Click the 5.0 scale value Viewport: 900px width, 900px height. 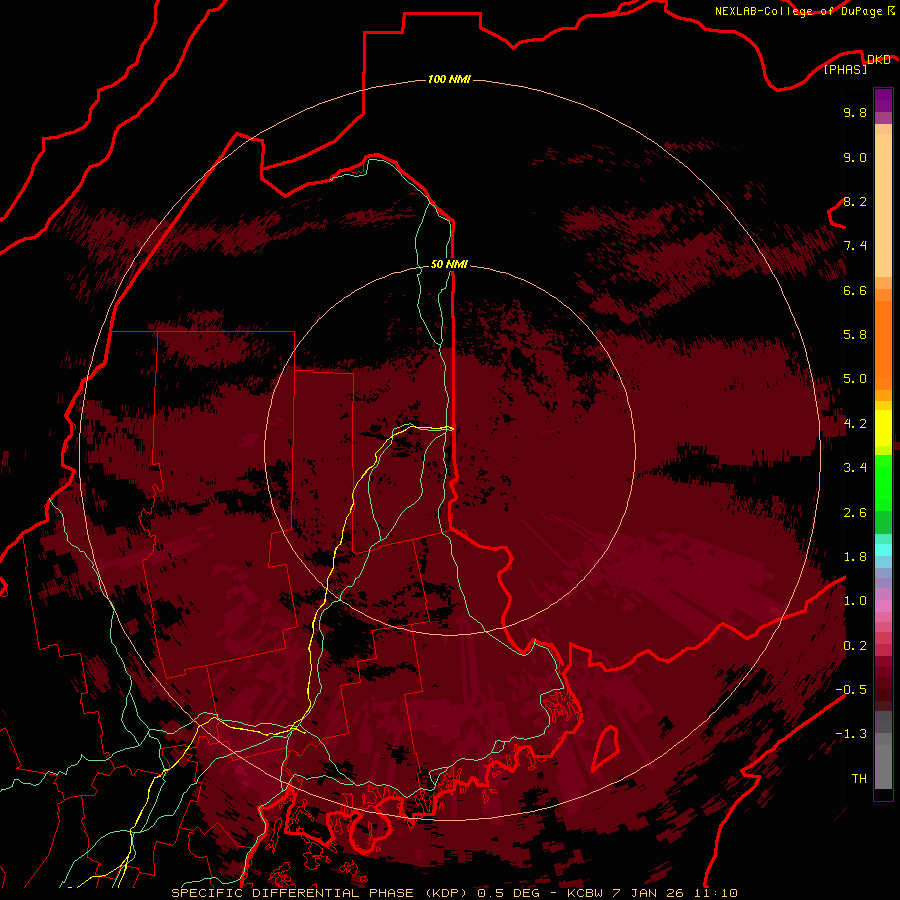pyautogui.click(x=855, y=379)
